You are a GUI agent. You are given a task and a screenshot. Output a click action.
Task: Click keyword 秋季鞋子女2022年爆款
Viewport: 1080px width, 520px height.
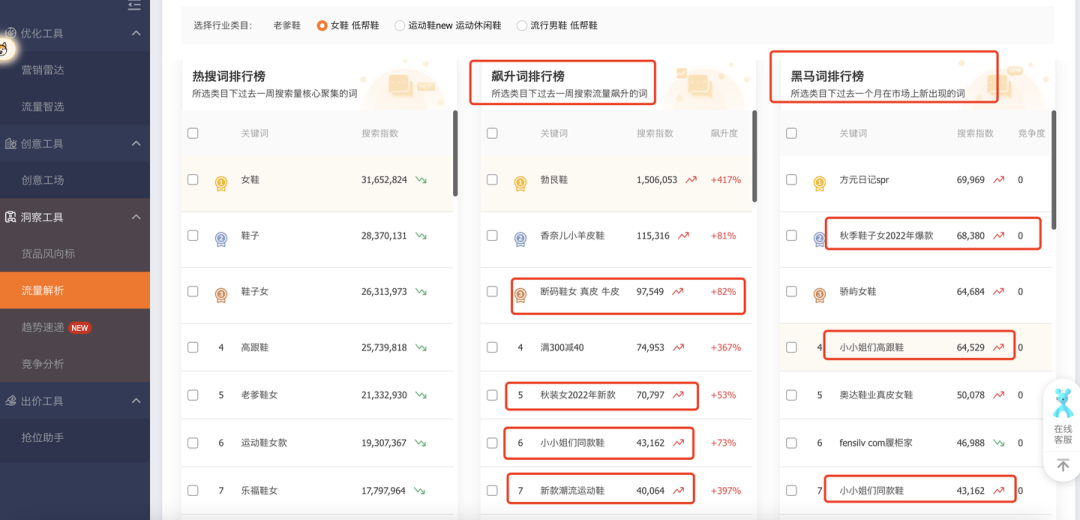886,236
